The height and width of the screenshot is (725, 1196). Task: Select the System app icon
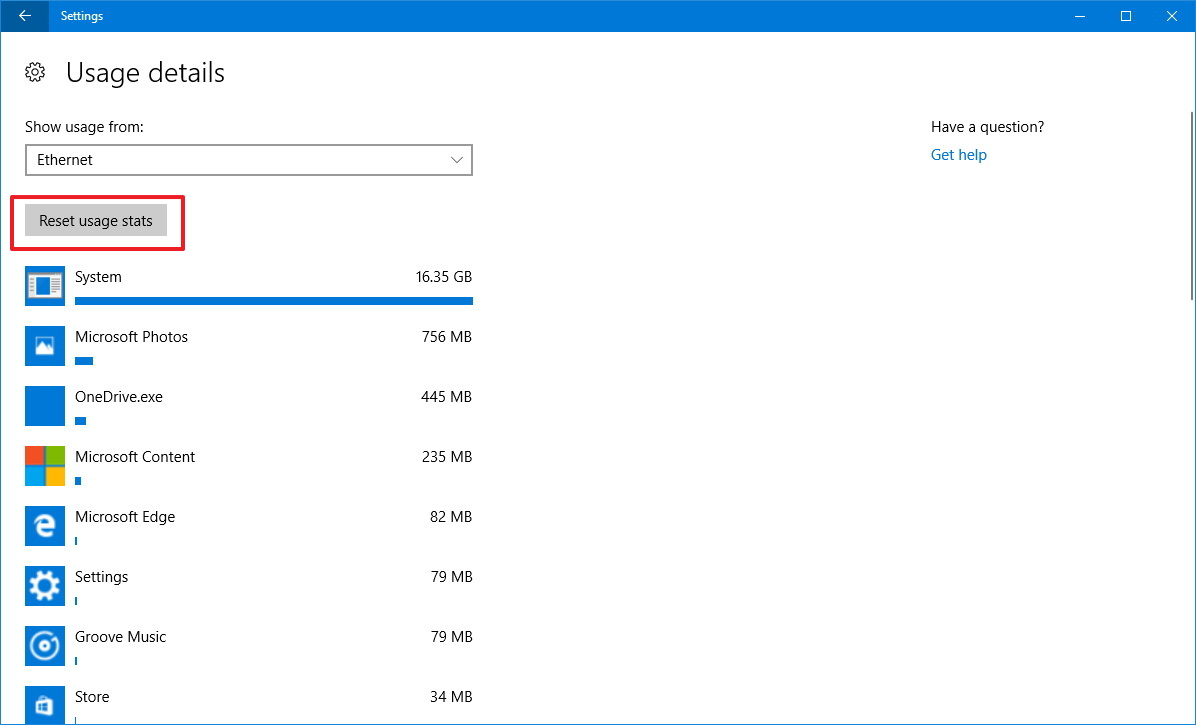coord(45,286)
